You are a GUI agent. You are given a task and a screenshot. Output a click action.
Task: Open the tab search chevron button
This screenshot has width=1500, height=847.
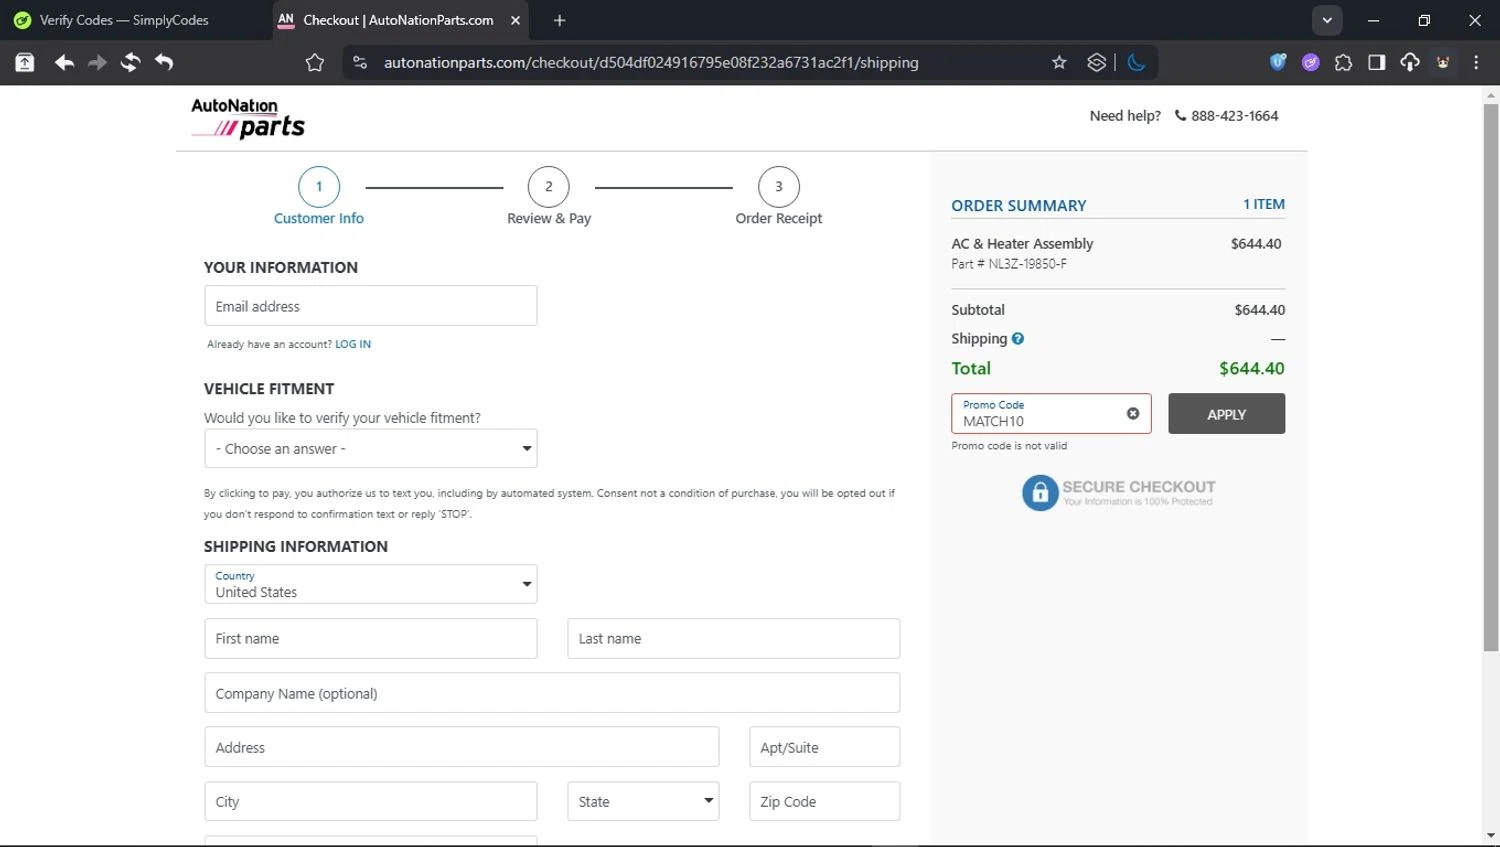pyautogui.click(x=1327, y=20)
